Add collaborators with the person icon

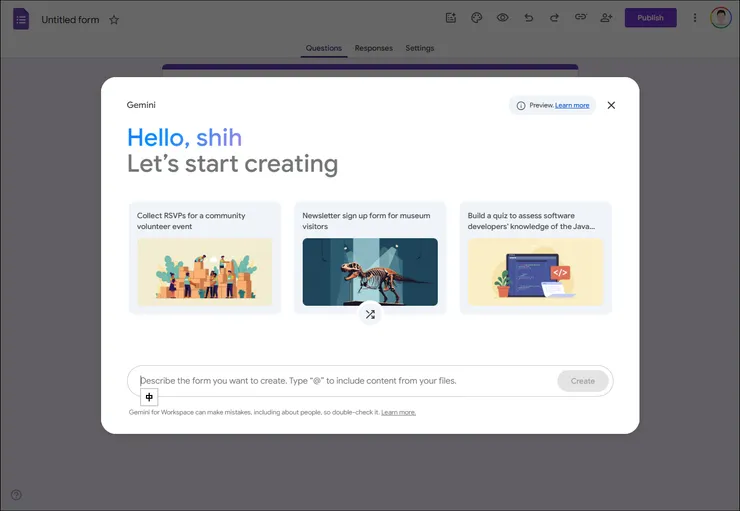(606, 18)
